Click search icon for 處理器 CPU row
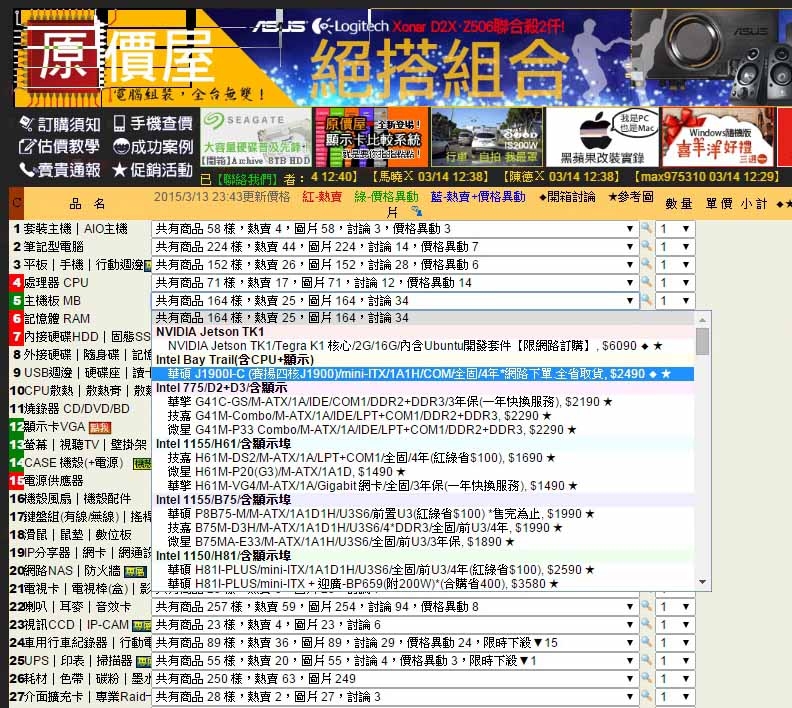Viewport: 792px width, 708px height. (x=647, y=282)
